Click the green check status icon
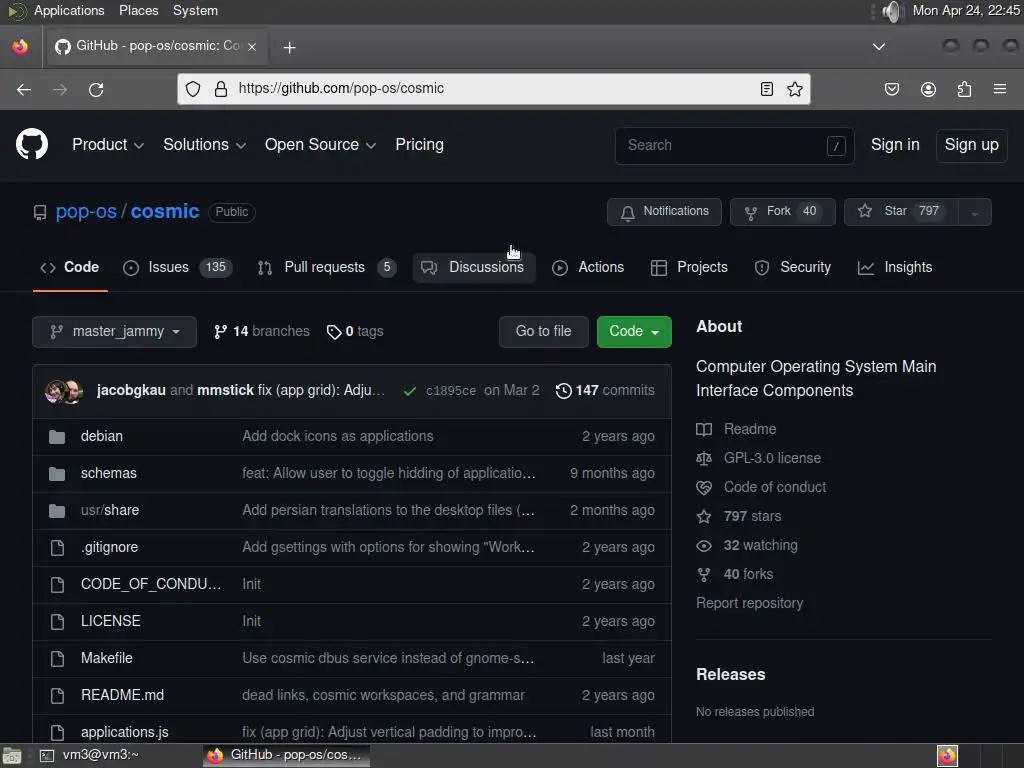Image resolution: width=1024 pixels, height=768 pixels. pyautogui.click(x=409, y=391)
